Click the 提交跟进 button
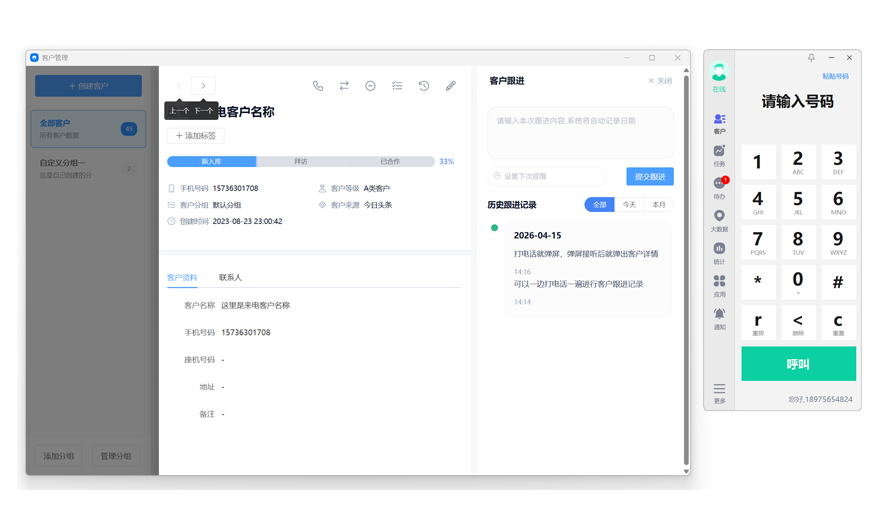Screen dimensions: 882x531 (650, 177)
